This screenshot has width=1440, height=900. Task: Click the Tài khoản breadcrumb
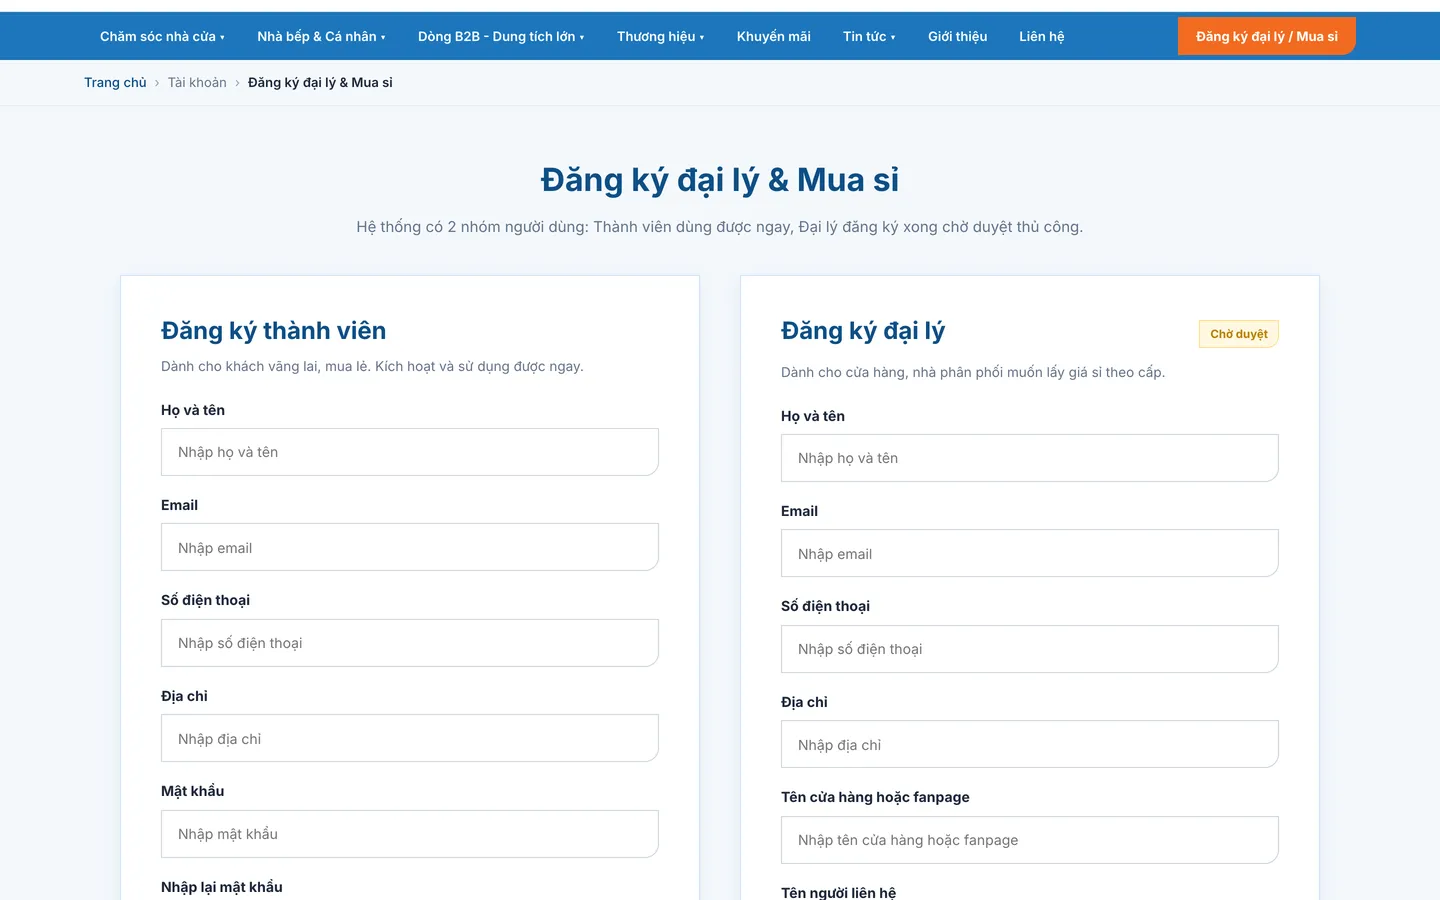[197, 83]
